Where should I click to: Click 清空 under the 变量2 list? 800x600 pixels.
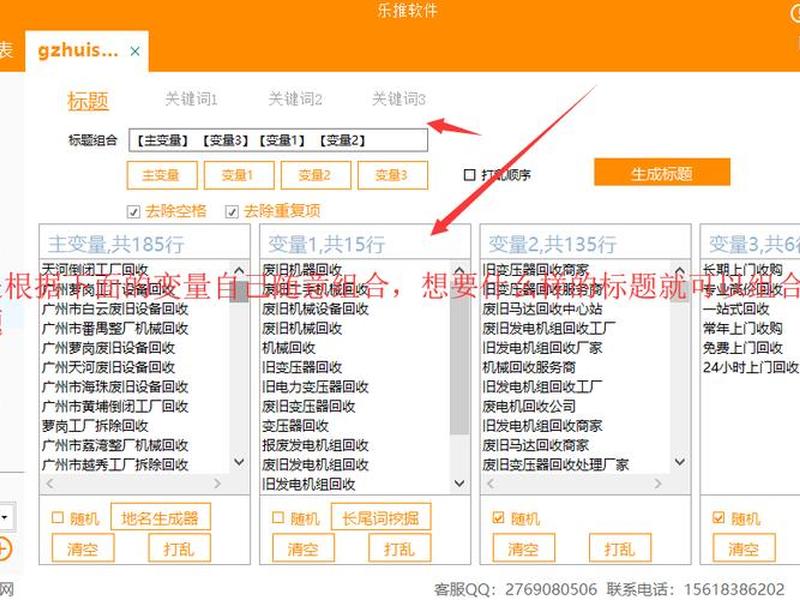(x=523, y=548)
